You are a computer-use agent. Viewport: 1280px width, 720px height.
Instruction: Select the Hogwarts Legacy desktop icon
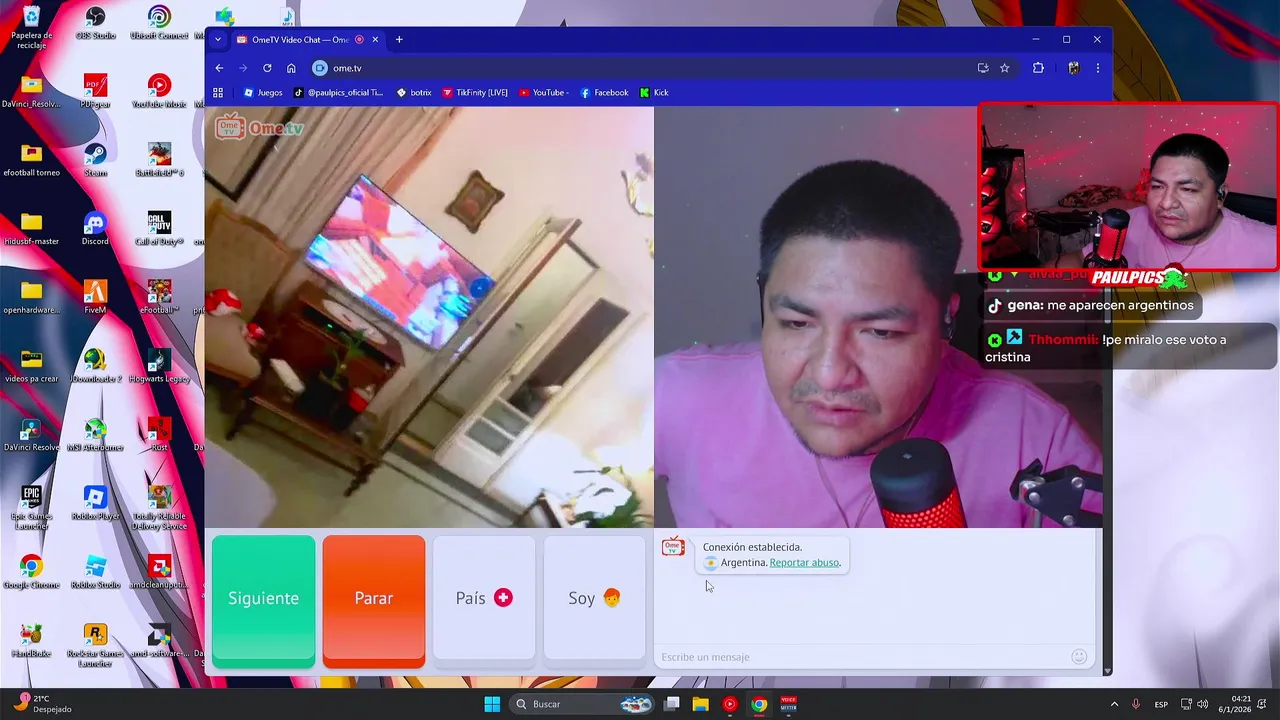159,366
